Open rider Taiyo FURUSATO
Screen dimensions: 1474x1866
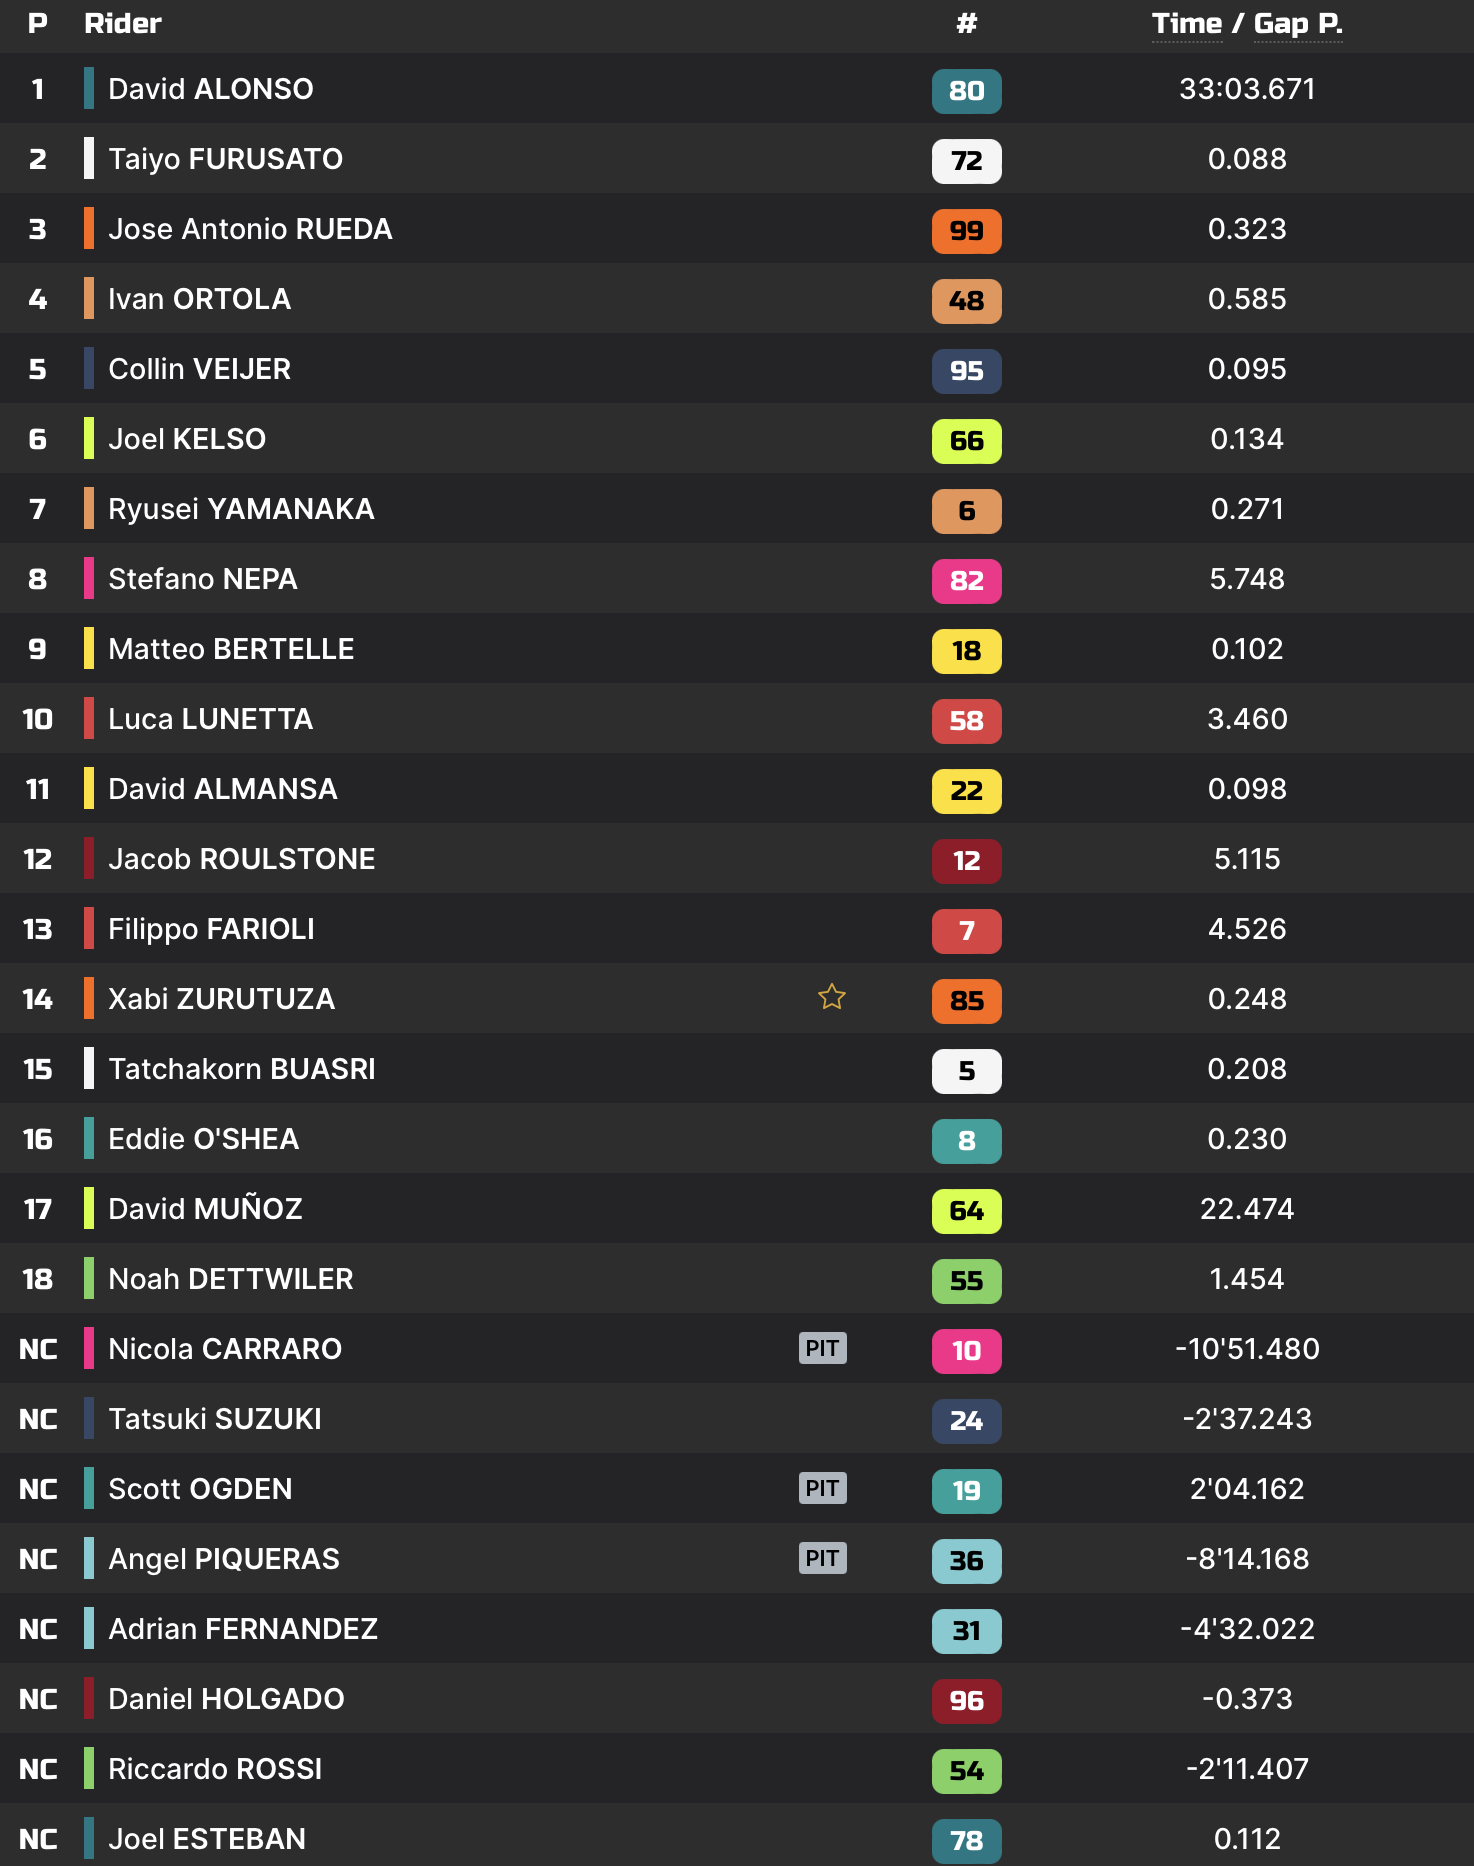225,159
